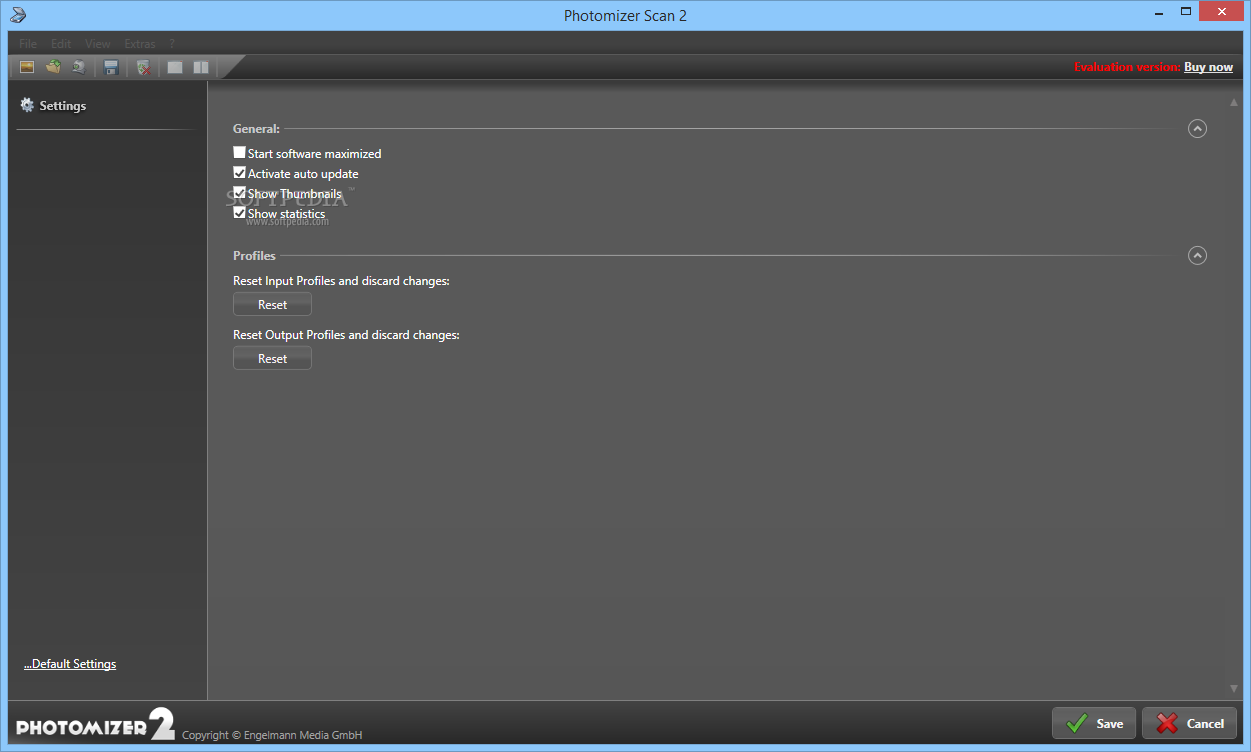The image size is (1251, 752).
Task: Reset Output Profiles button
Action: (272, 358)
